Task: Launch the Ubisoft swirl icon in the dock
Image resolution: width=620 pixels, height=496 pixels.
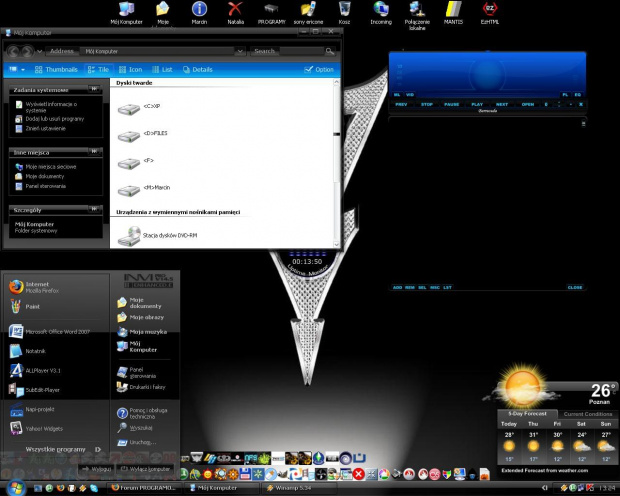Action: click(345, 458)
